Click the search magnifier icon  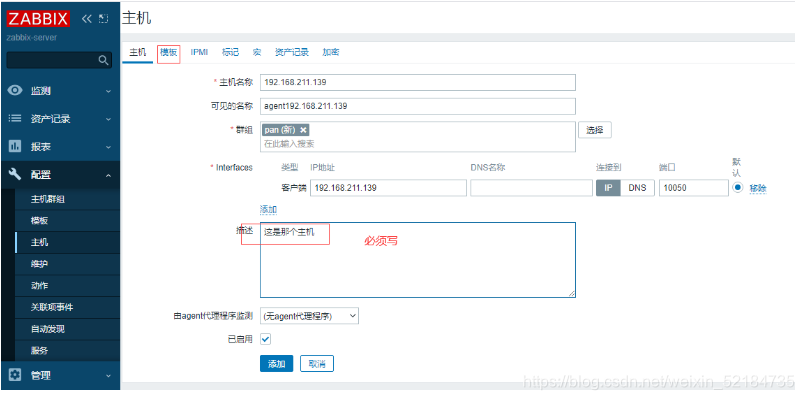(103, 61)
